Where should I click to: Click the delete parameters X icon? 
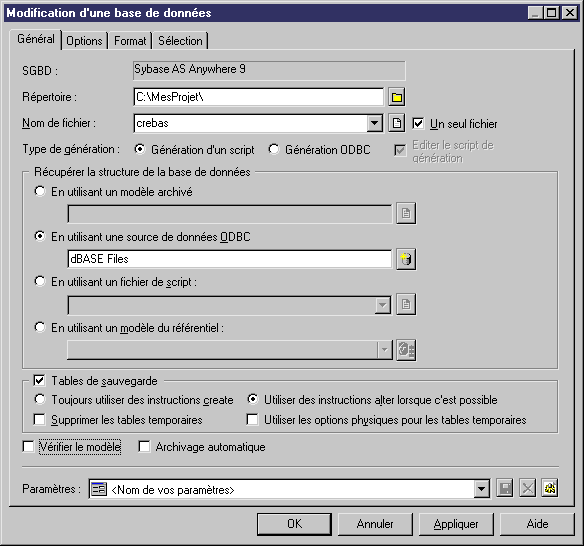(527, 488)
